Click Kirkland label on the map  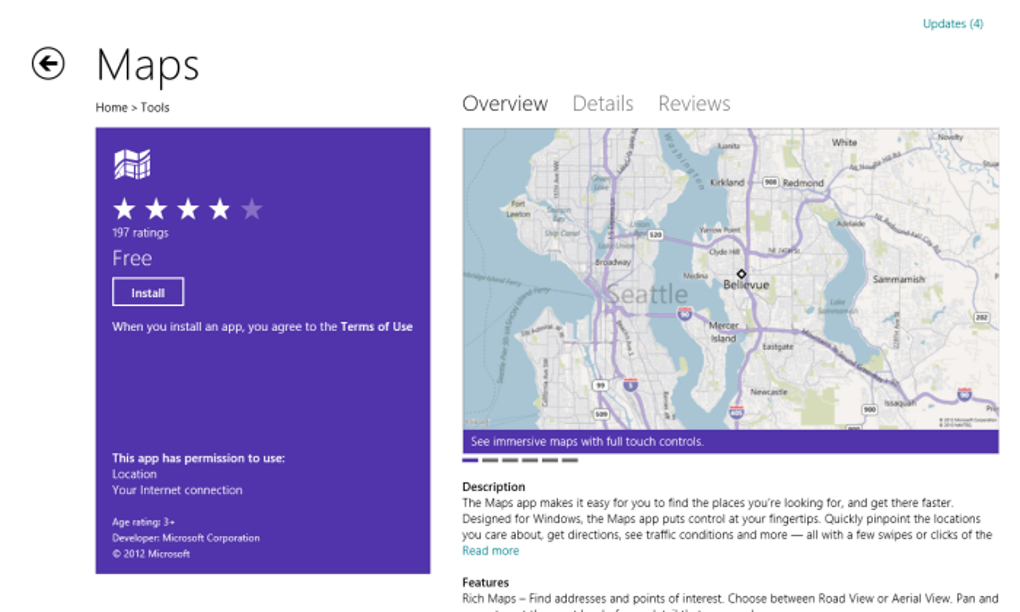pyautogui.click(x=727, y=183)
